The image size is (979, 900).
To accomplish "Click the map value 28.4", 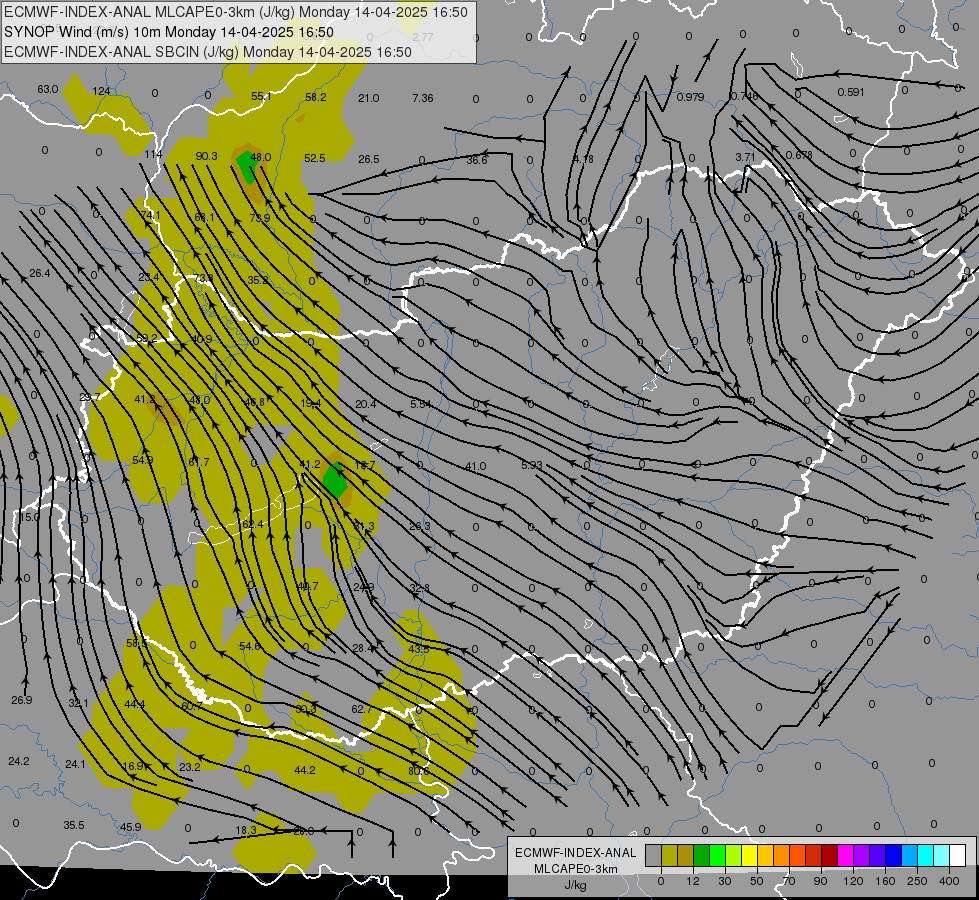I will (x=363, y=648).
